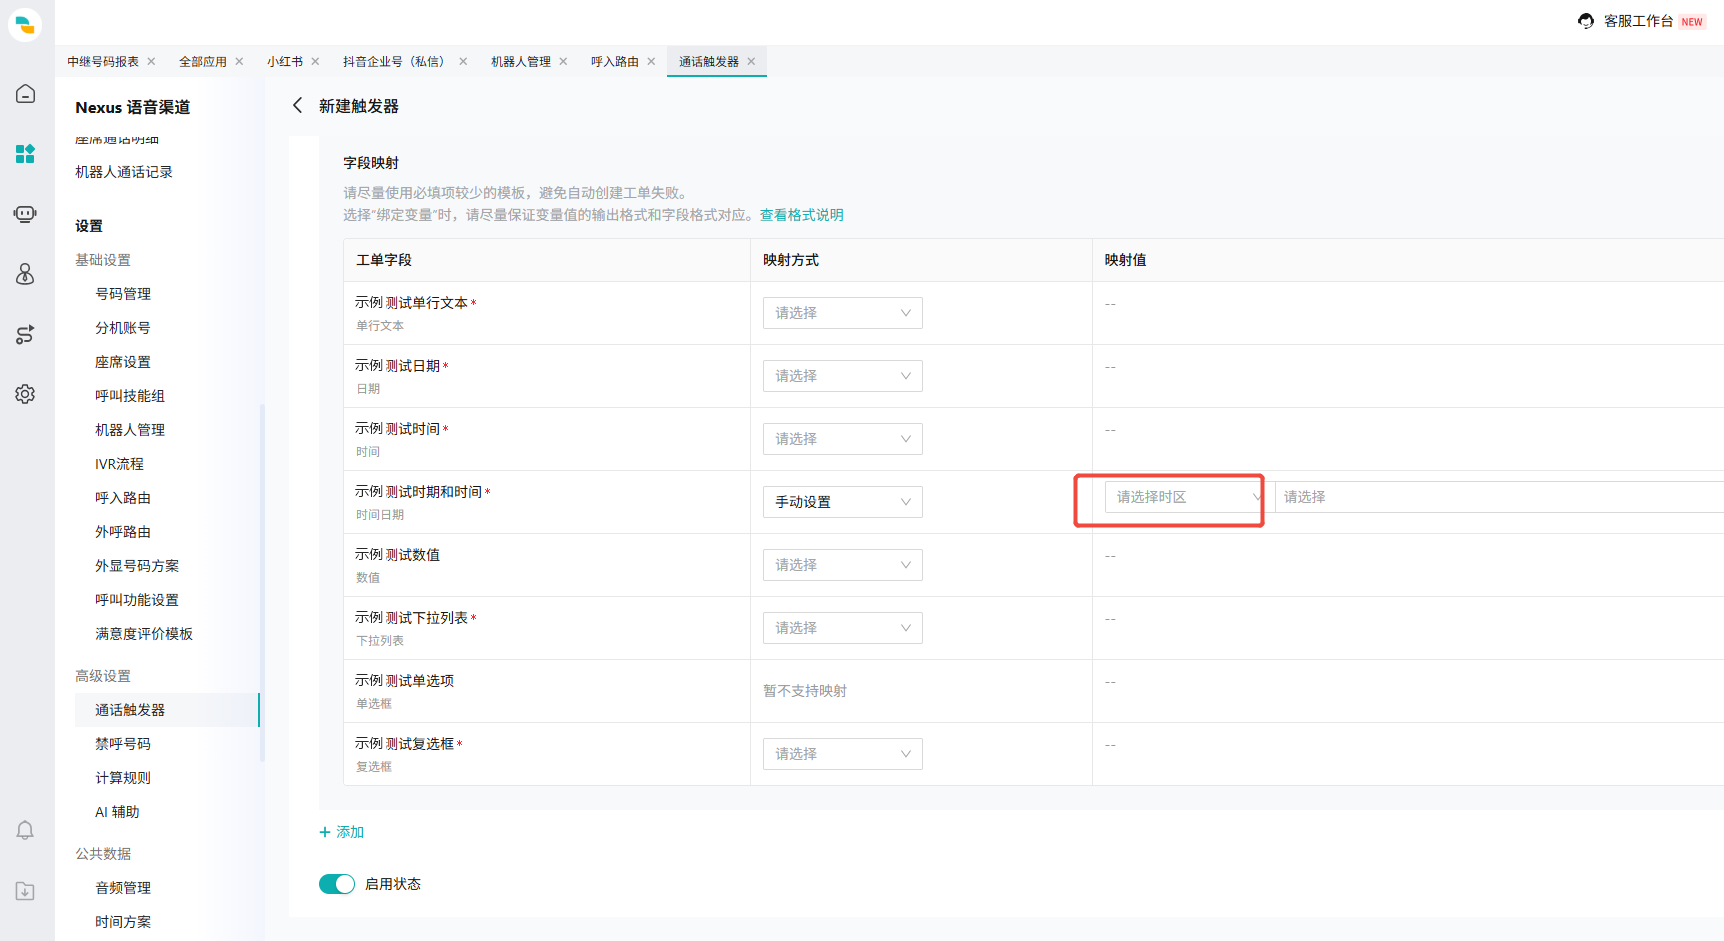
Task: Open mapping dropdown for 测试数值 row
Action: pyautogui.click(x=842, y=565)
